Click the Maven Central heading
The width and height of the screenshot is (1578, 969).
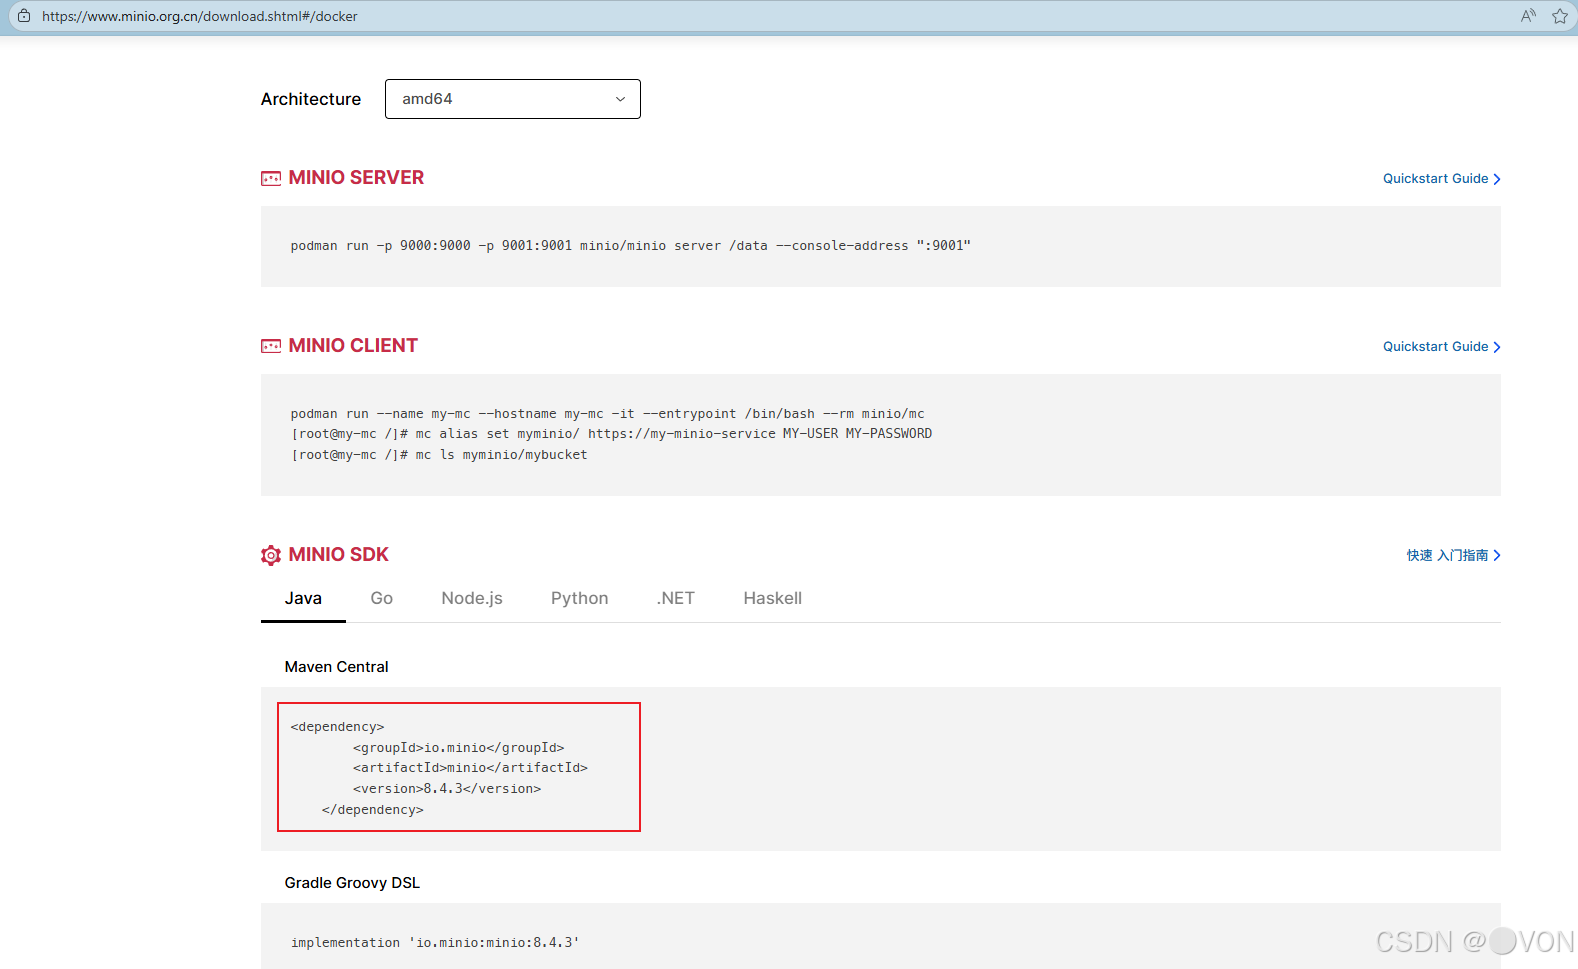coord(336,667)
